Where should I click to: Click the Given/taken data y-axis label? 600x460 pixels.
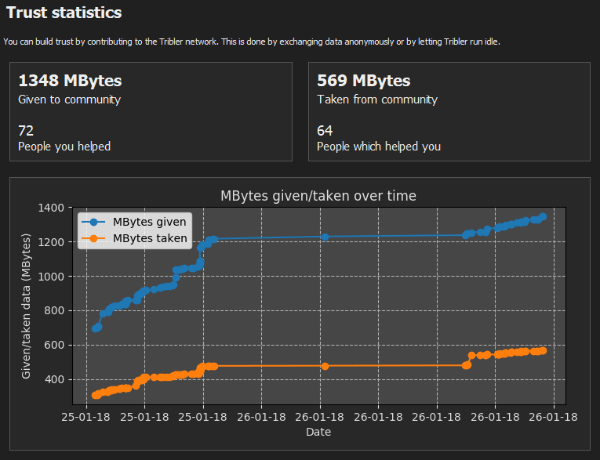click(26, 306)
